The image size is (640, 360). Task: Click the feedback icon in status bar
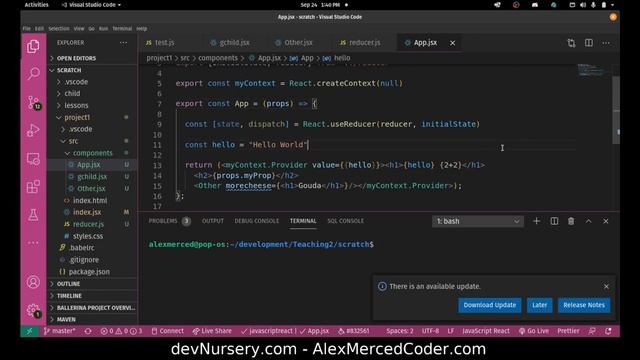(592, 331)
